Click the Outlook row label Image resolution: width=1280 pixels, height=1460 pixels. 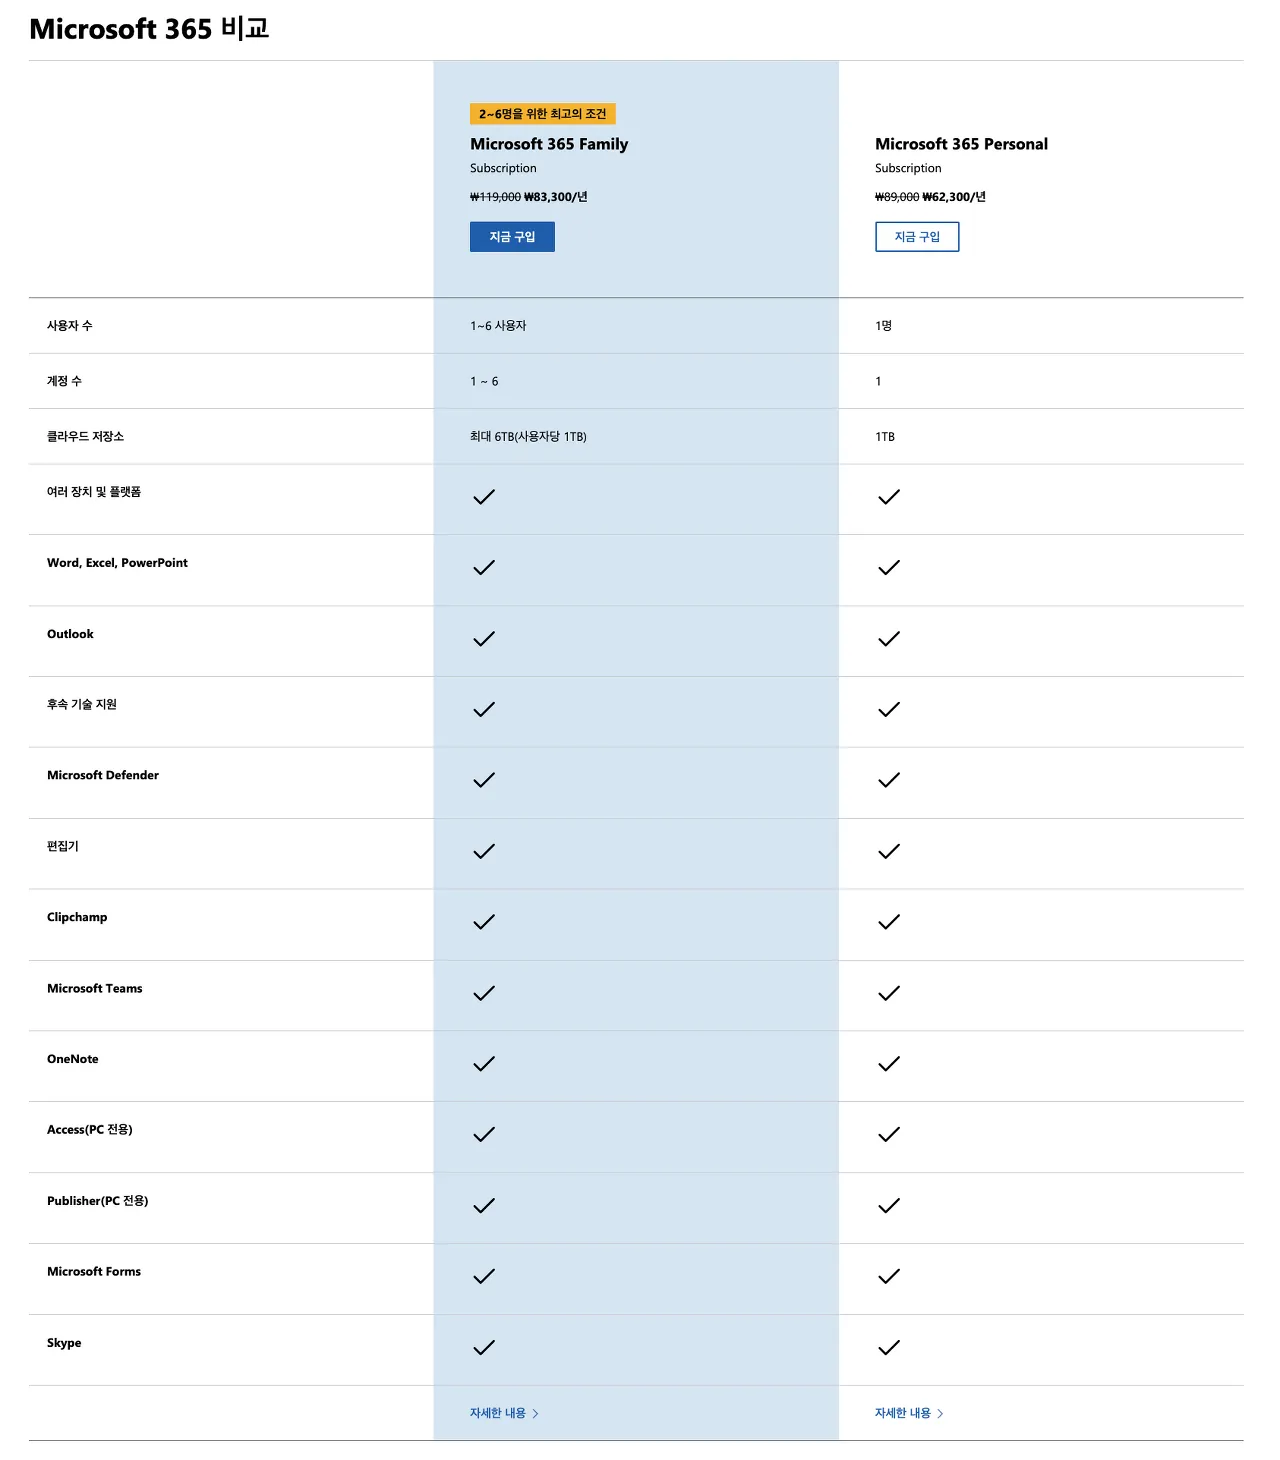pos(70,634)
